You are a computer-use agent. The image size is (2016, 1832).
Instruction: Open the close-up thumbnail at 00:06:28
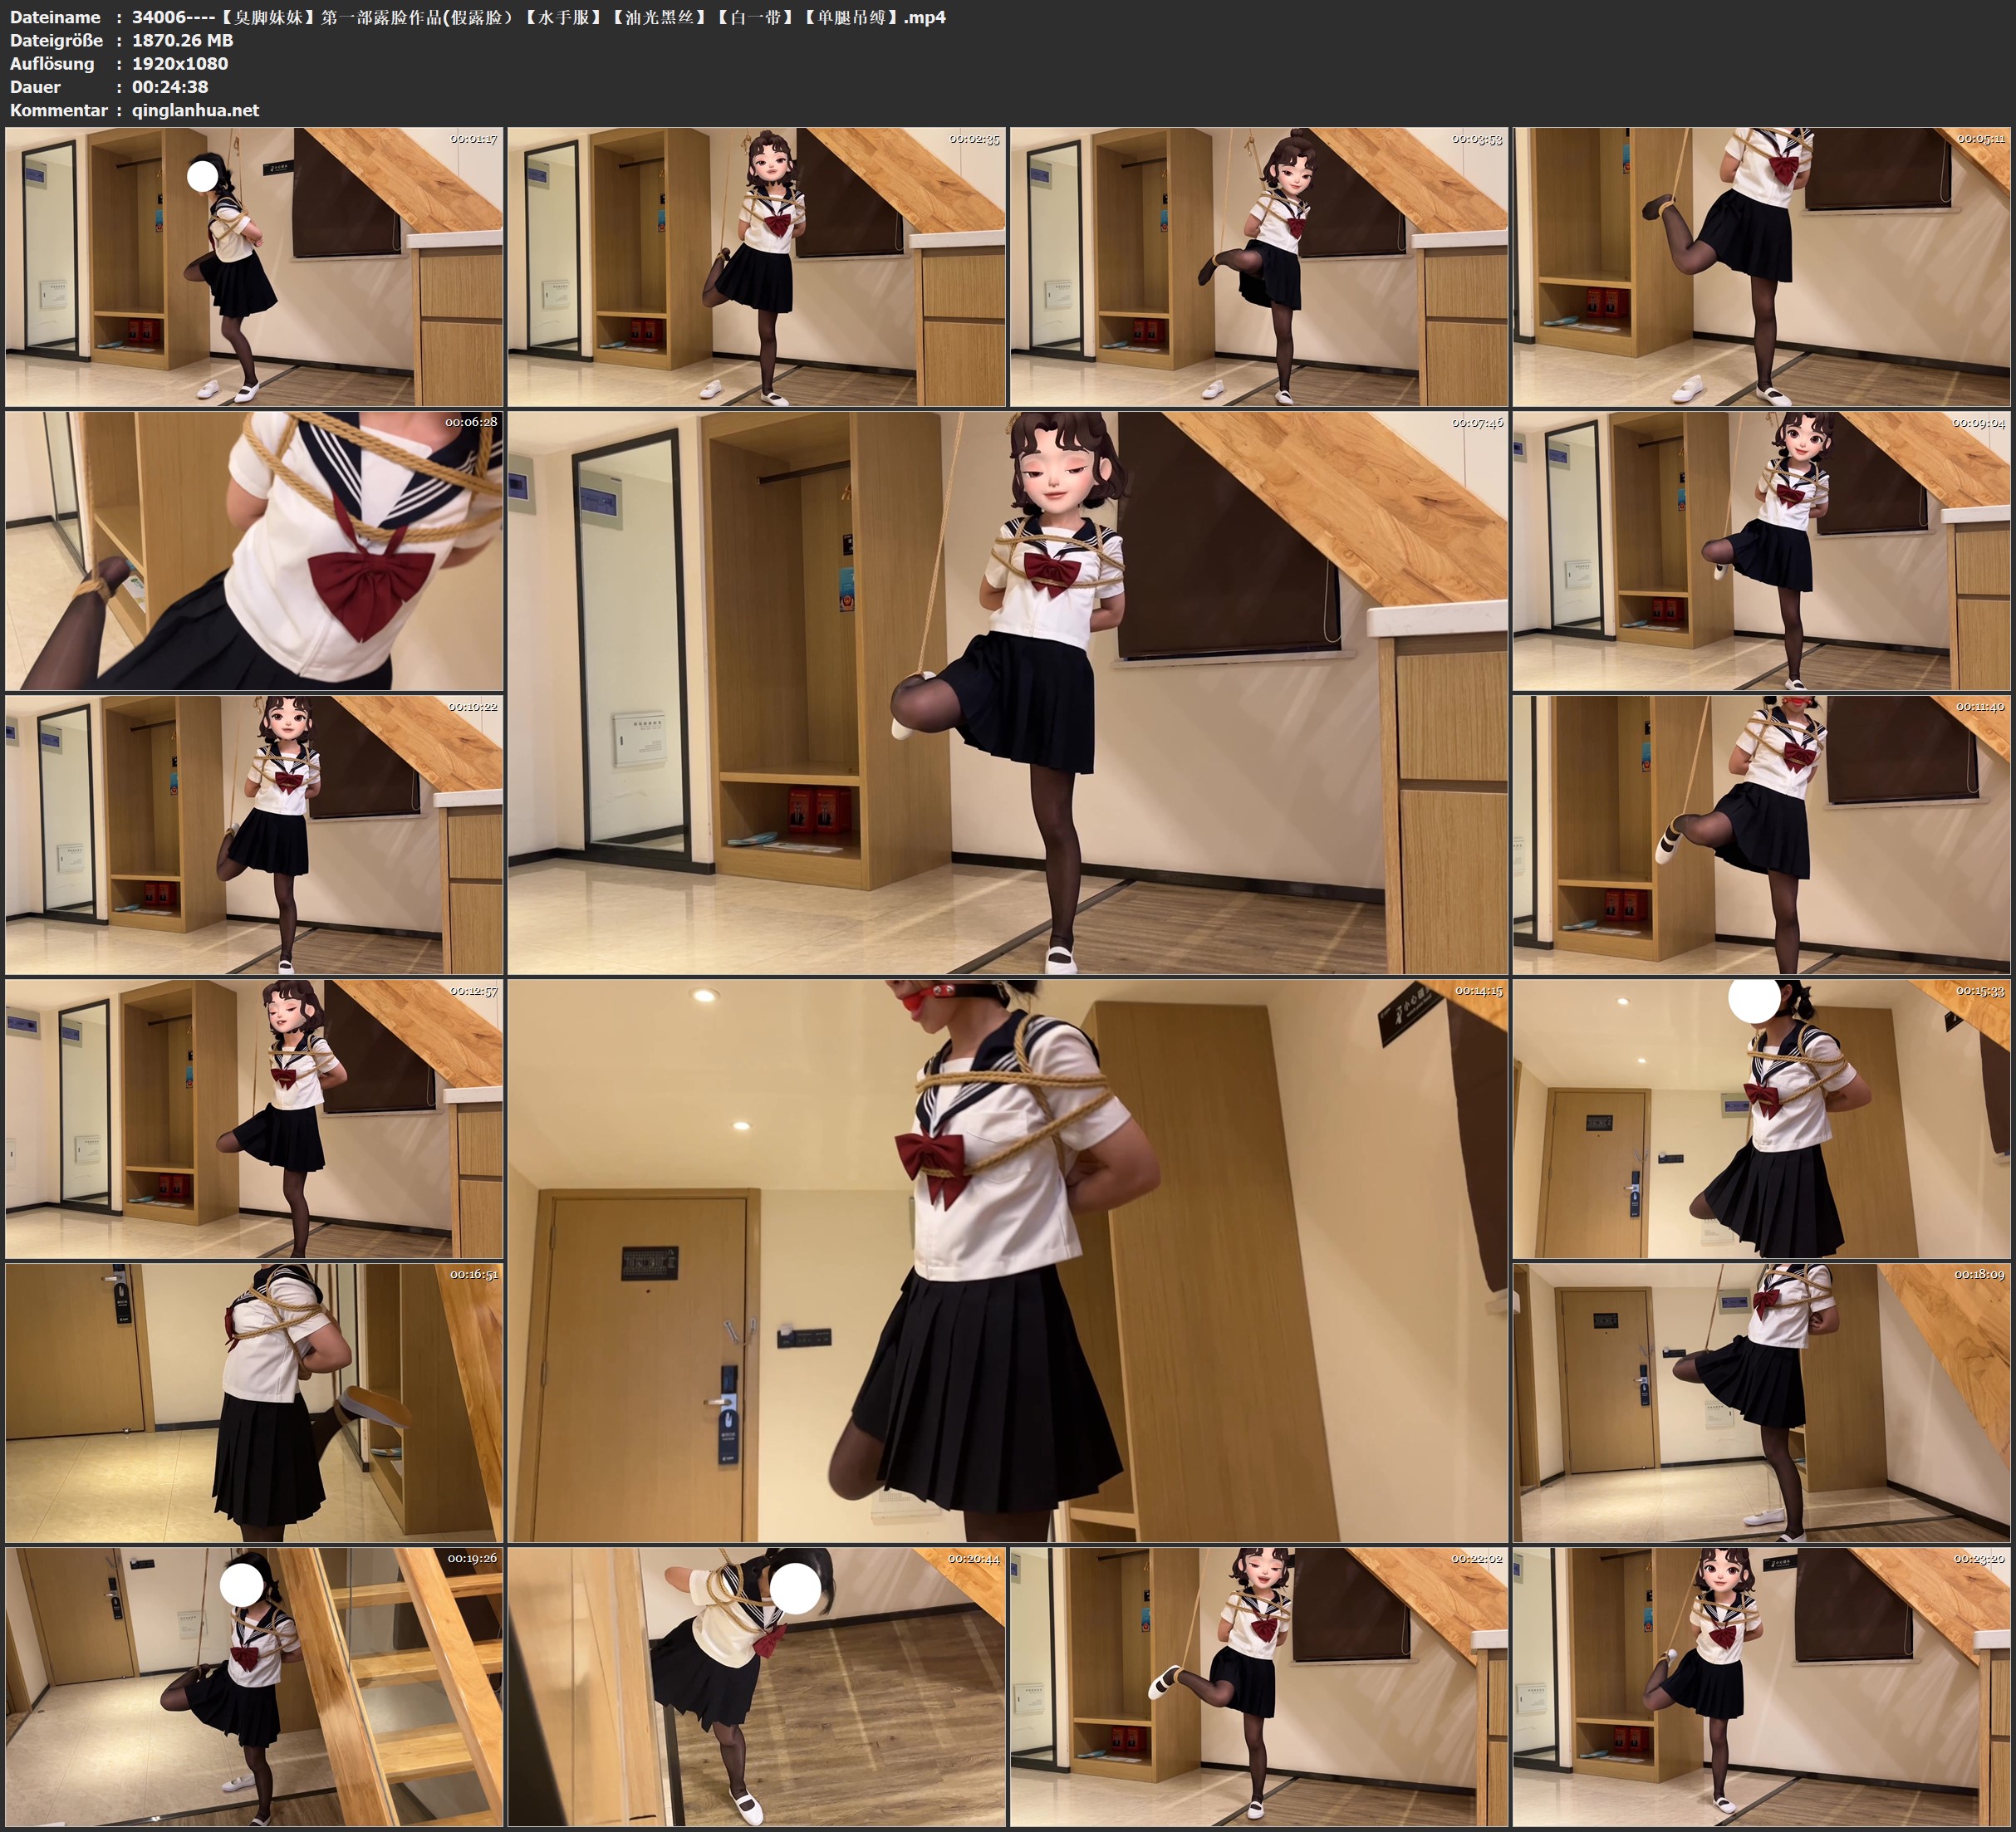(x=254, y=551)
